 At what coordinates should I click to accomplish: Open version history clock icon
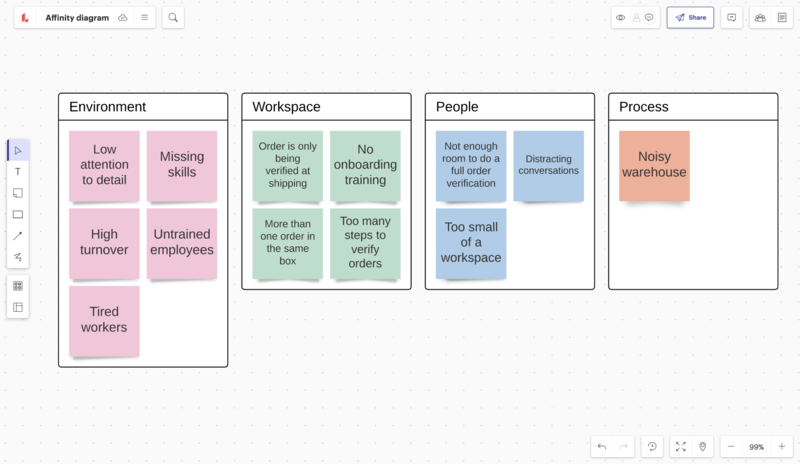(651, 447)
